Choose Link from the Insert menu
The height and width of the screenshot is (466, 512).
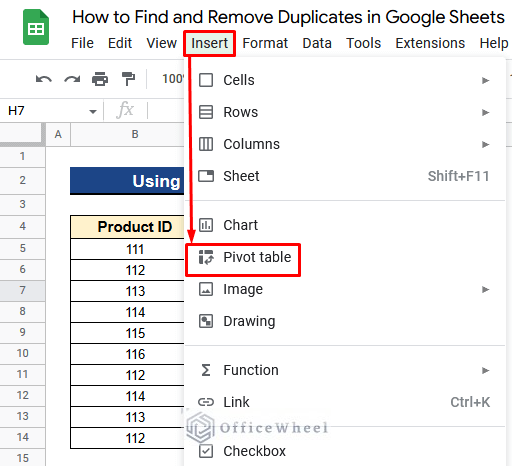[345, 402]
